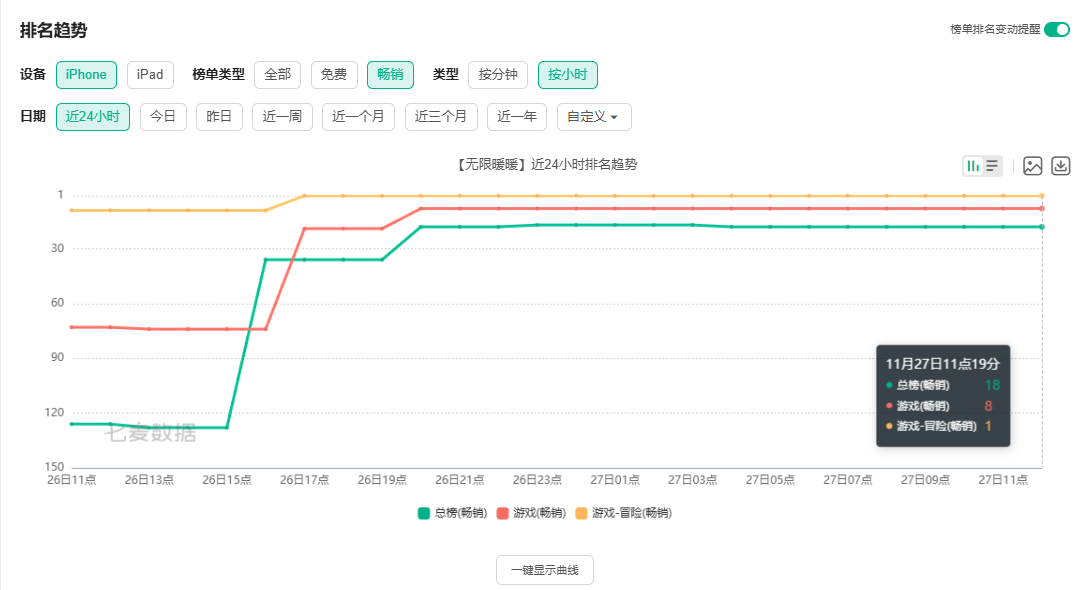Screen dimensions: 1080x590
Task: Select the bar chart view icon
Action: pyautogui.click(x=973, y=165)
